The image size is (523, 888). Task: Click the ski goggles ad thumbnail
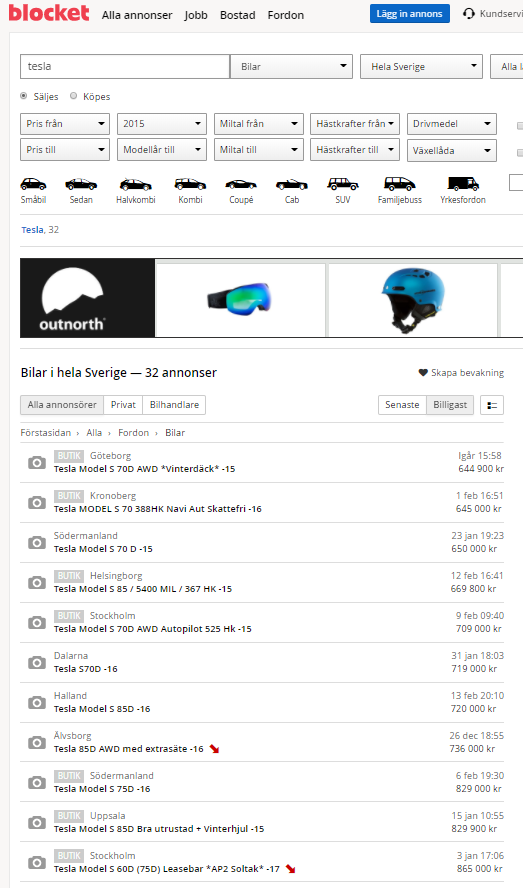point(240,300)
